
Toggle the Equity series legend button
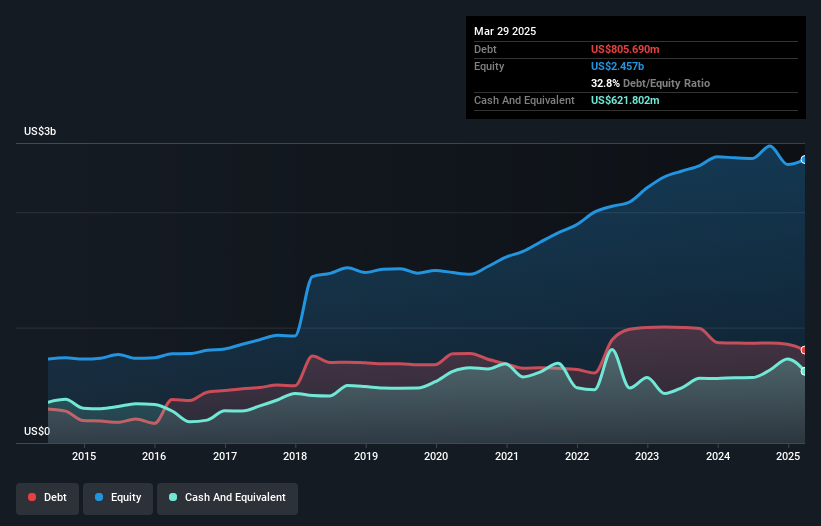[x=118, y=498]
